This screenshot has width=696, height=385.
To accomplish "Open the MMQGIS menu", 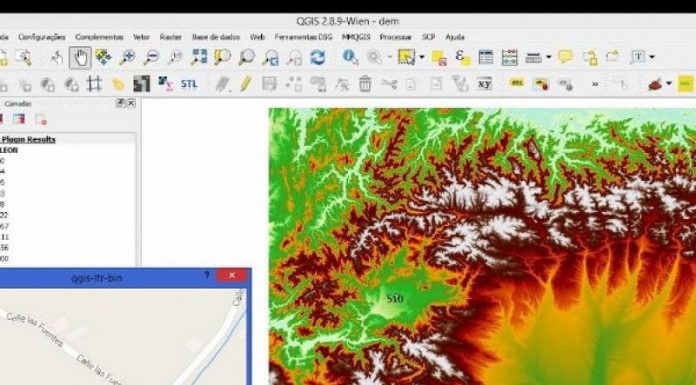I will [x=356, y=37].
